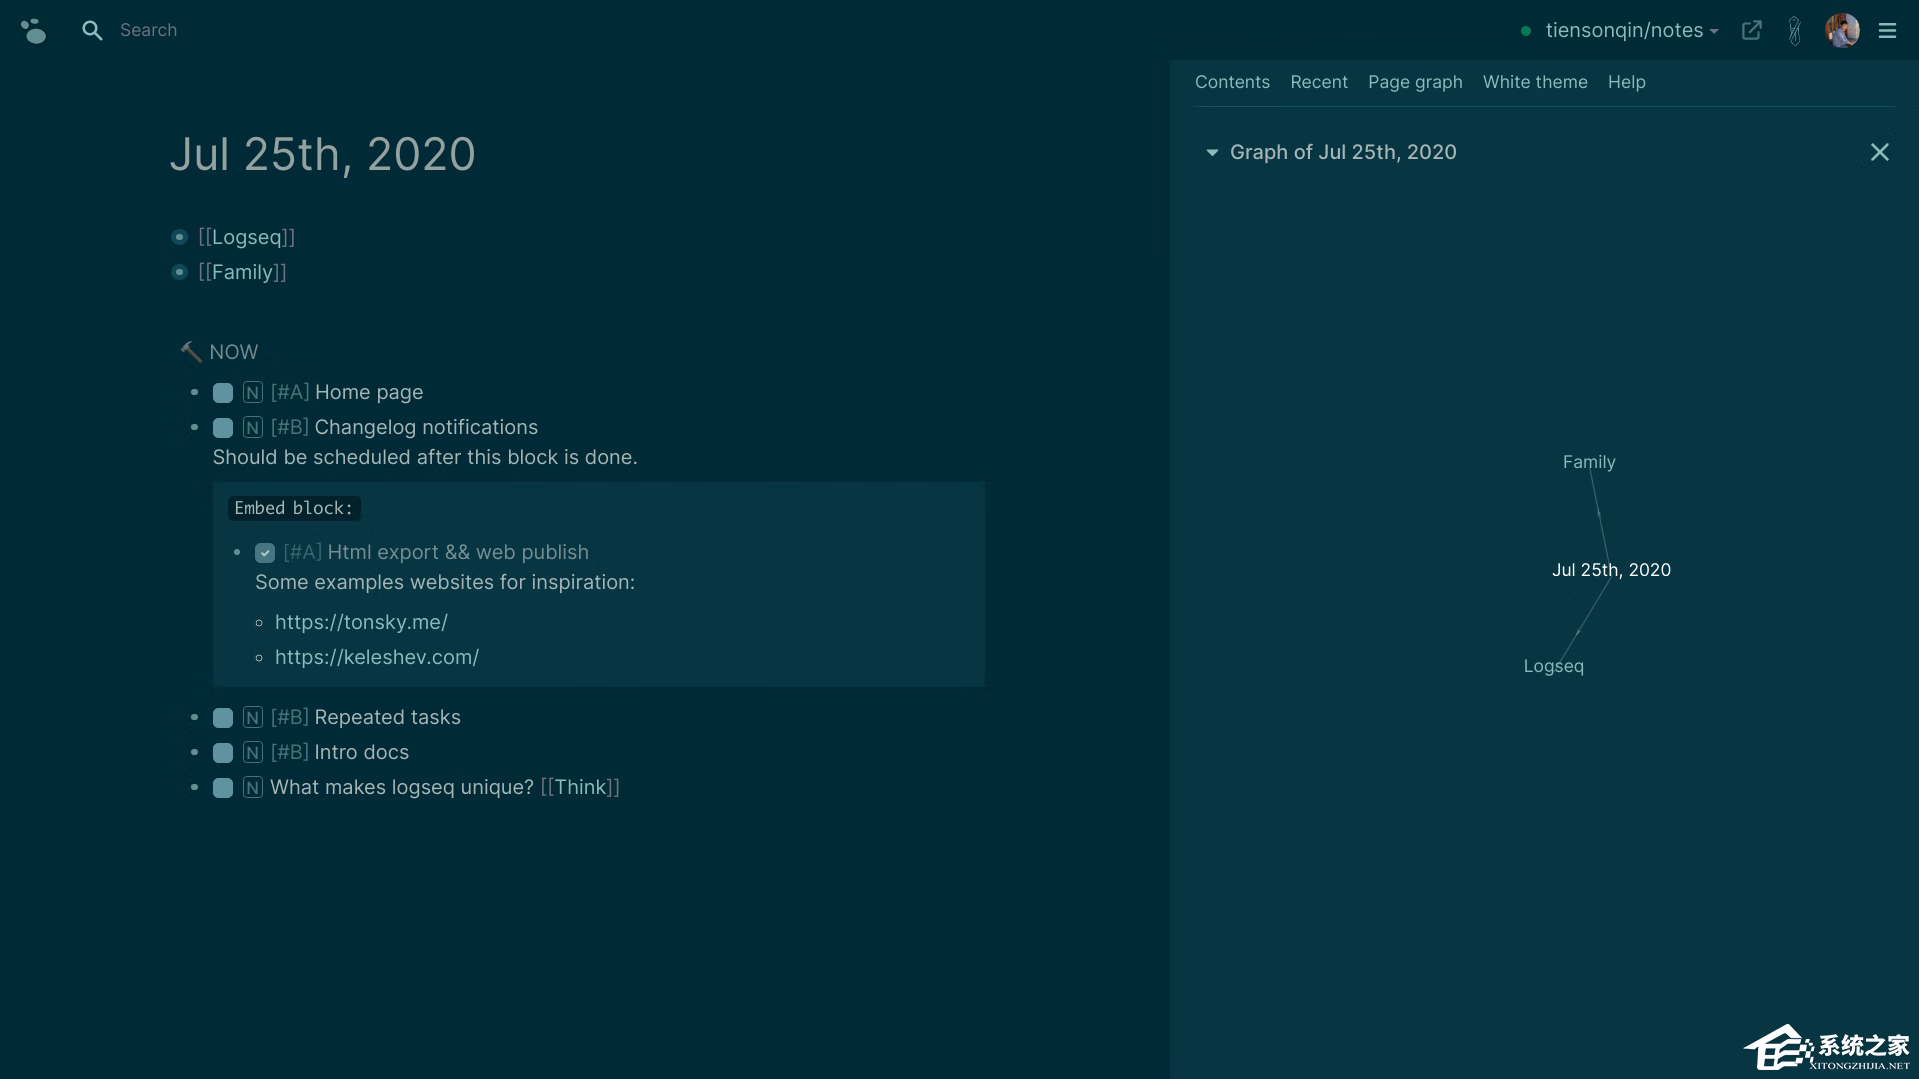The image size is (1919, 1079).
Task: Click the NOW heading text
Action: (234, 352)
